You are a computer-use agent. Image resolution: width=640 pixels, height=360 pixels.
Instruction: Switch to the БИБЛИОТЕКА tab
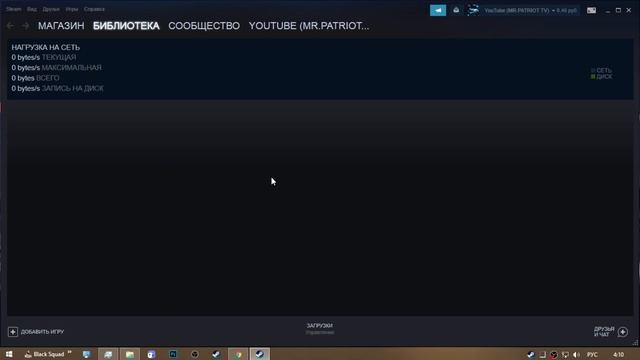[x=126, y=26]
